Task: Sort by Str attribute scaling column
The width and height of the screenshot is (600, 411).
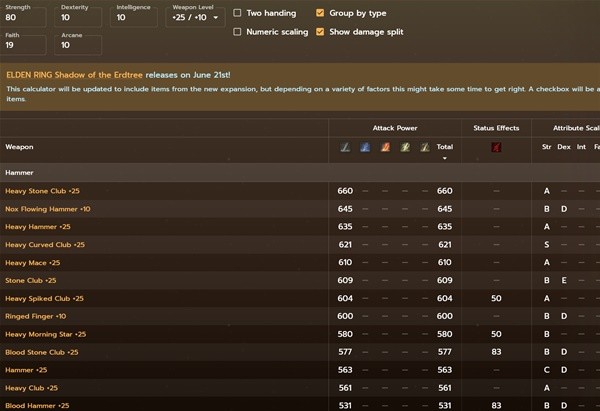Action: (546, 147)
